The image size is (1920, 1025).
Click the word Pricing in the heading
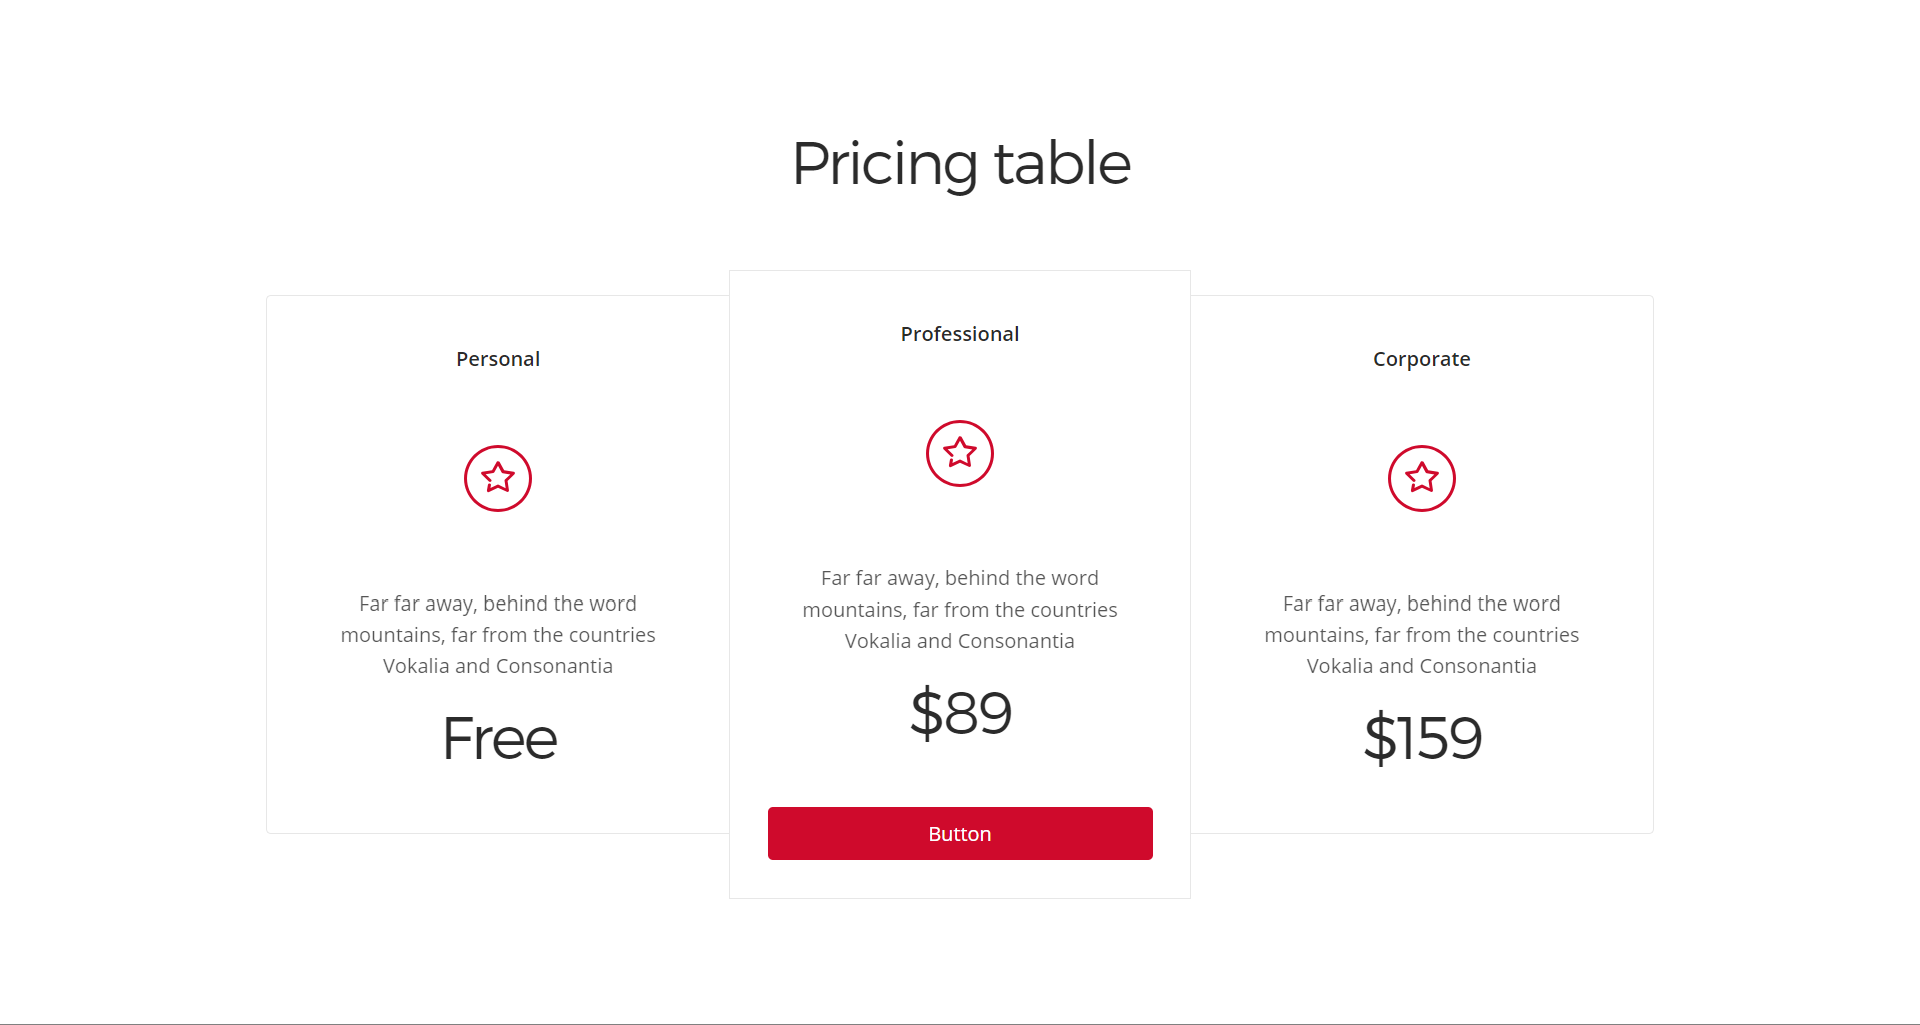(885, 165)
